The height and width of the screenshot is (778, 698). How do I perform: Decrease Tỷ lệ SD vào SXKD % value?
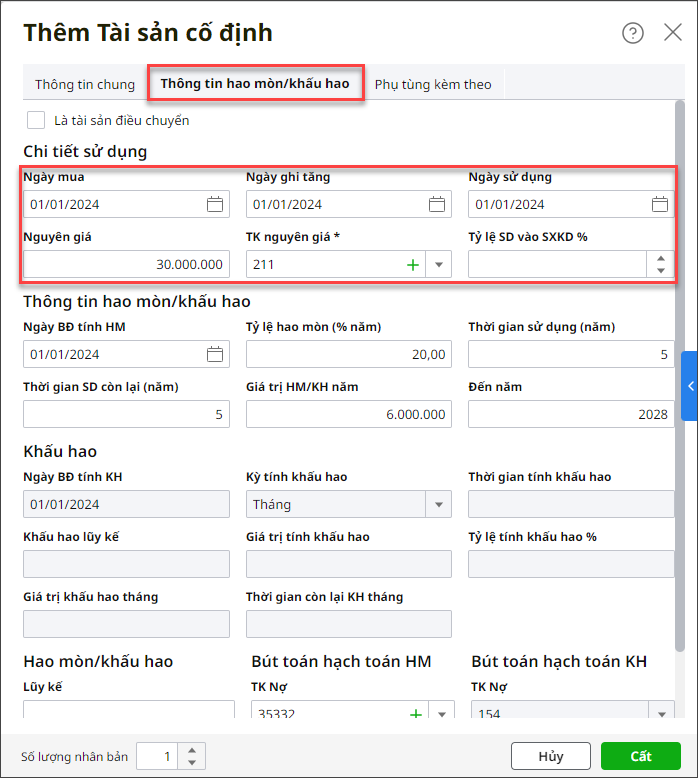point(660,270)
